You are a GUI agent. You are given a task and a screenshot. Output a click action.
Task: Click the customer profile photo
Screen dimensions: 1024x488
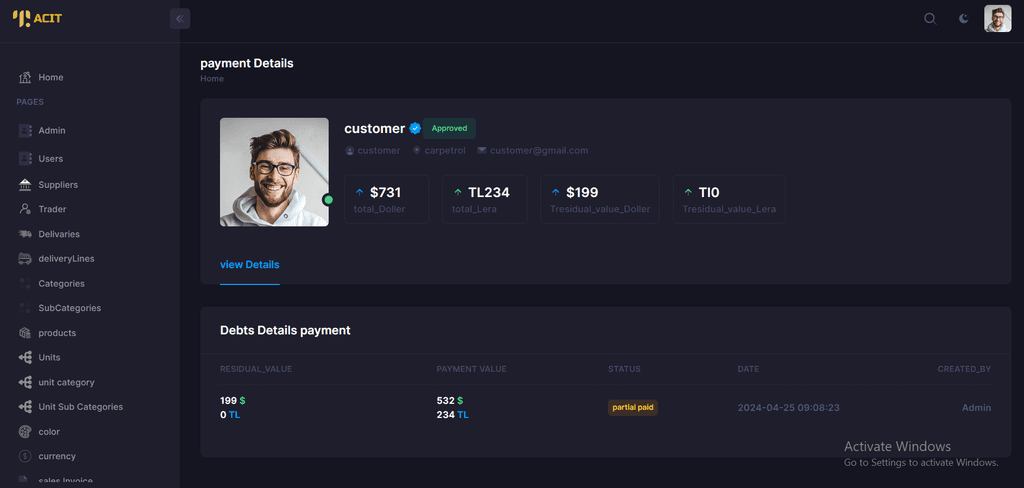click(x=274, y=172)
